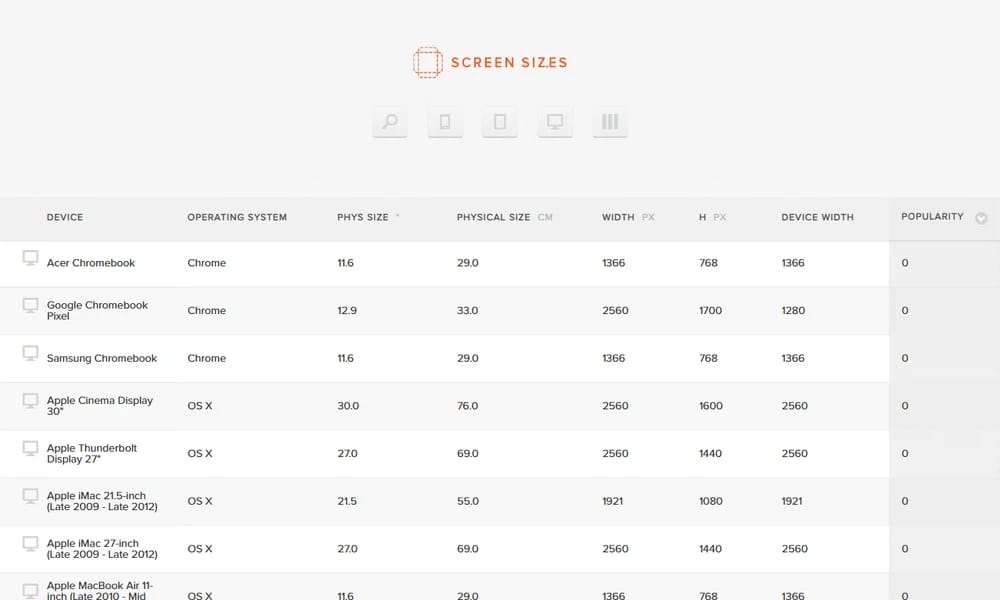Sort by H PX header
The height and width of the screenshot is (600, 1000).
[712, 217]
